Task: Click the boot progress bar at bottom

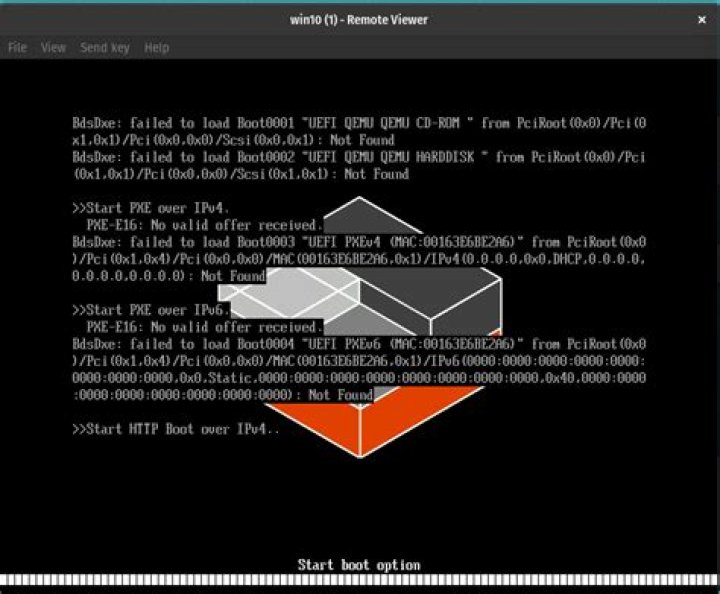Action: 360,580
